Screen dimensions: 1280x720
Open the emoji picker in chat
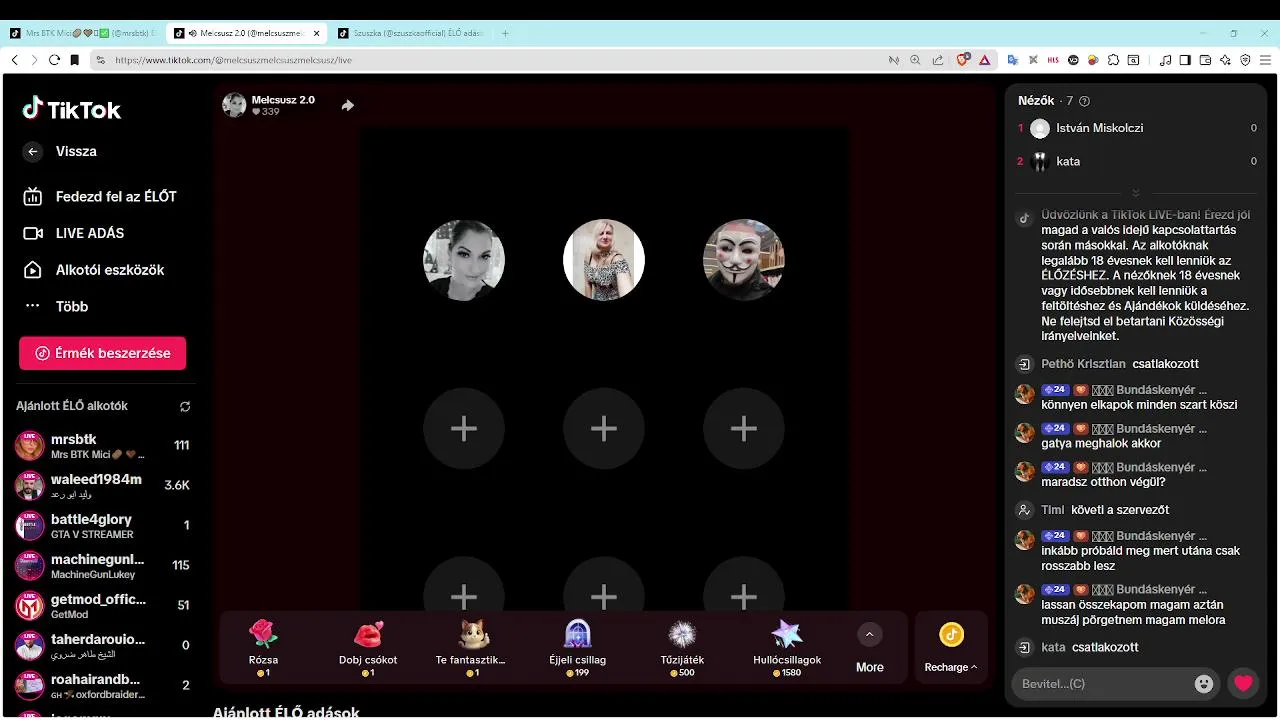(1204, 684)
